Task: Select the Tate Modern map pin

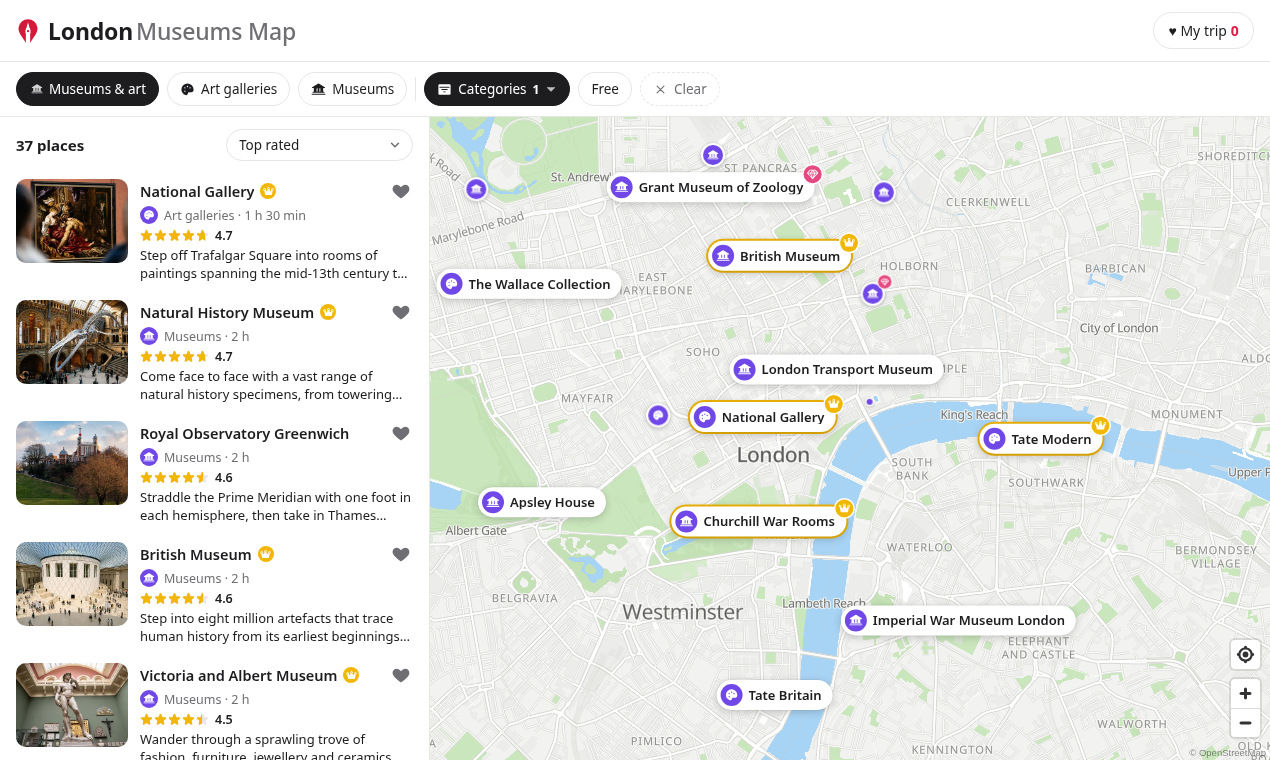Action: [x=1041, y=439]
